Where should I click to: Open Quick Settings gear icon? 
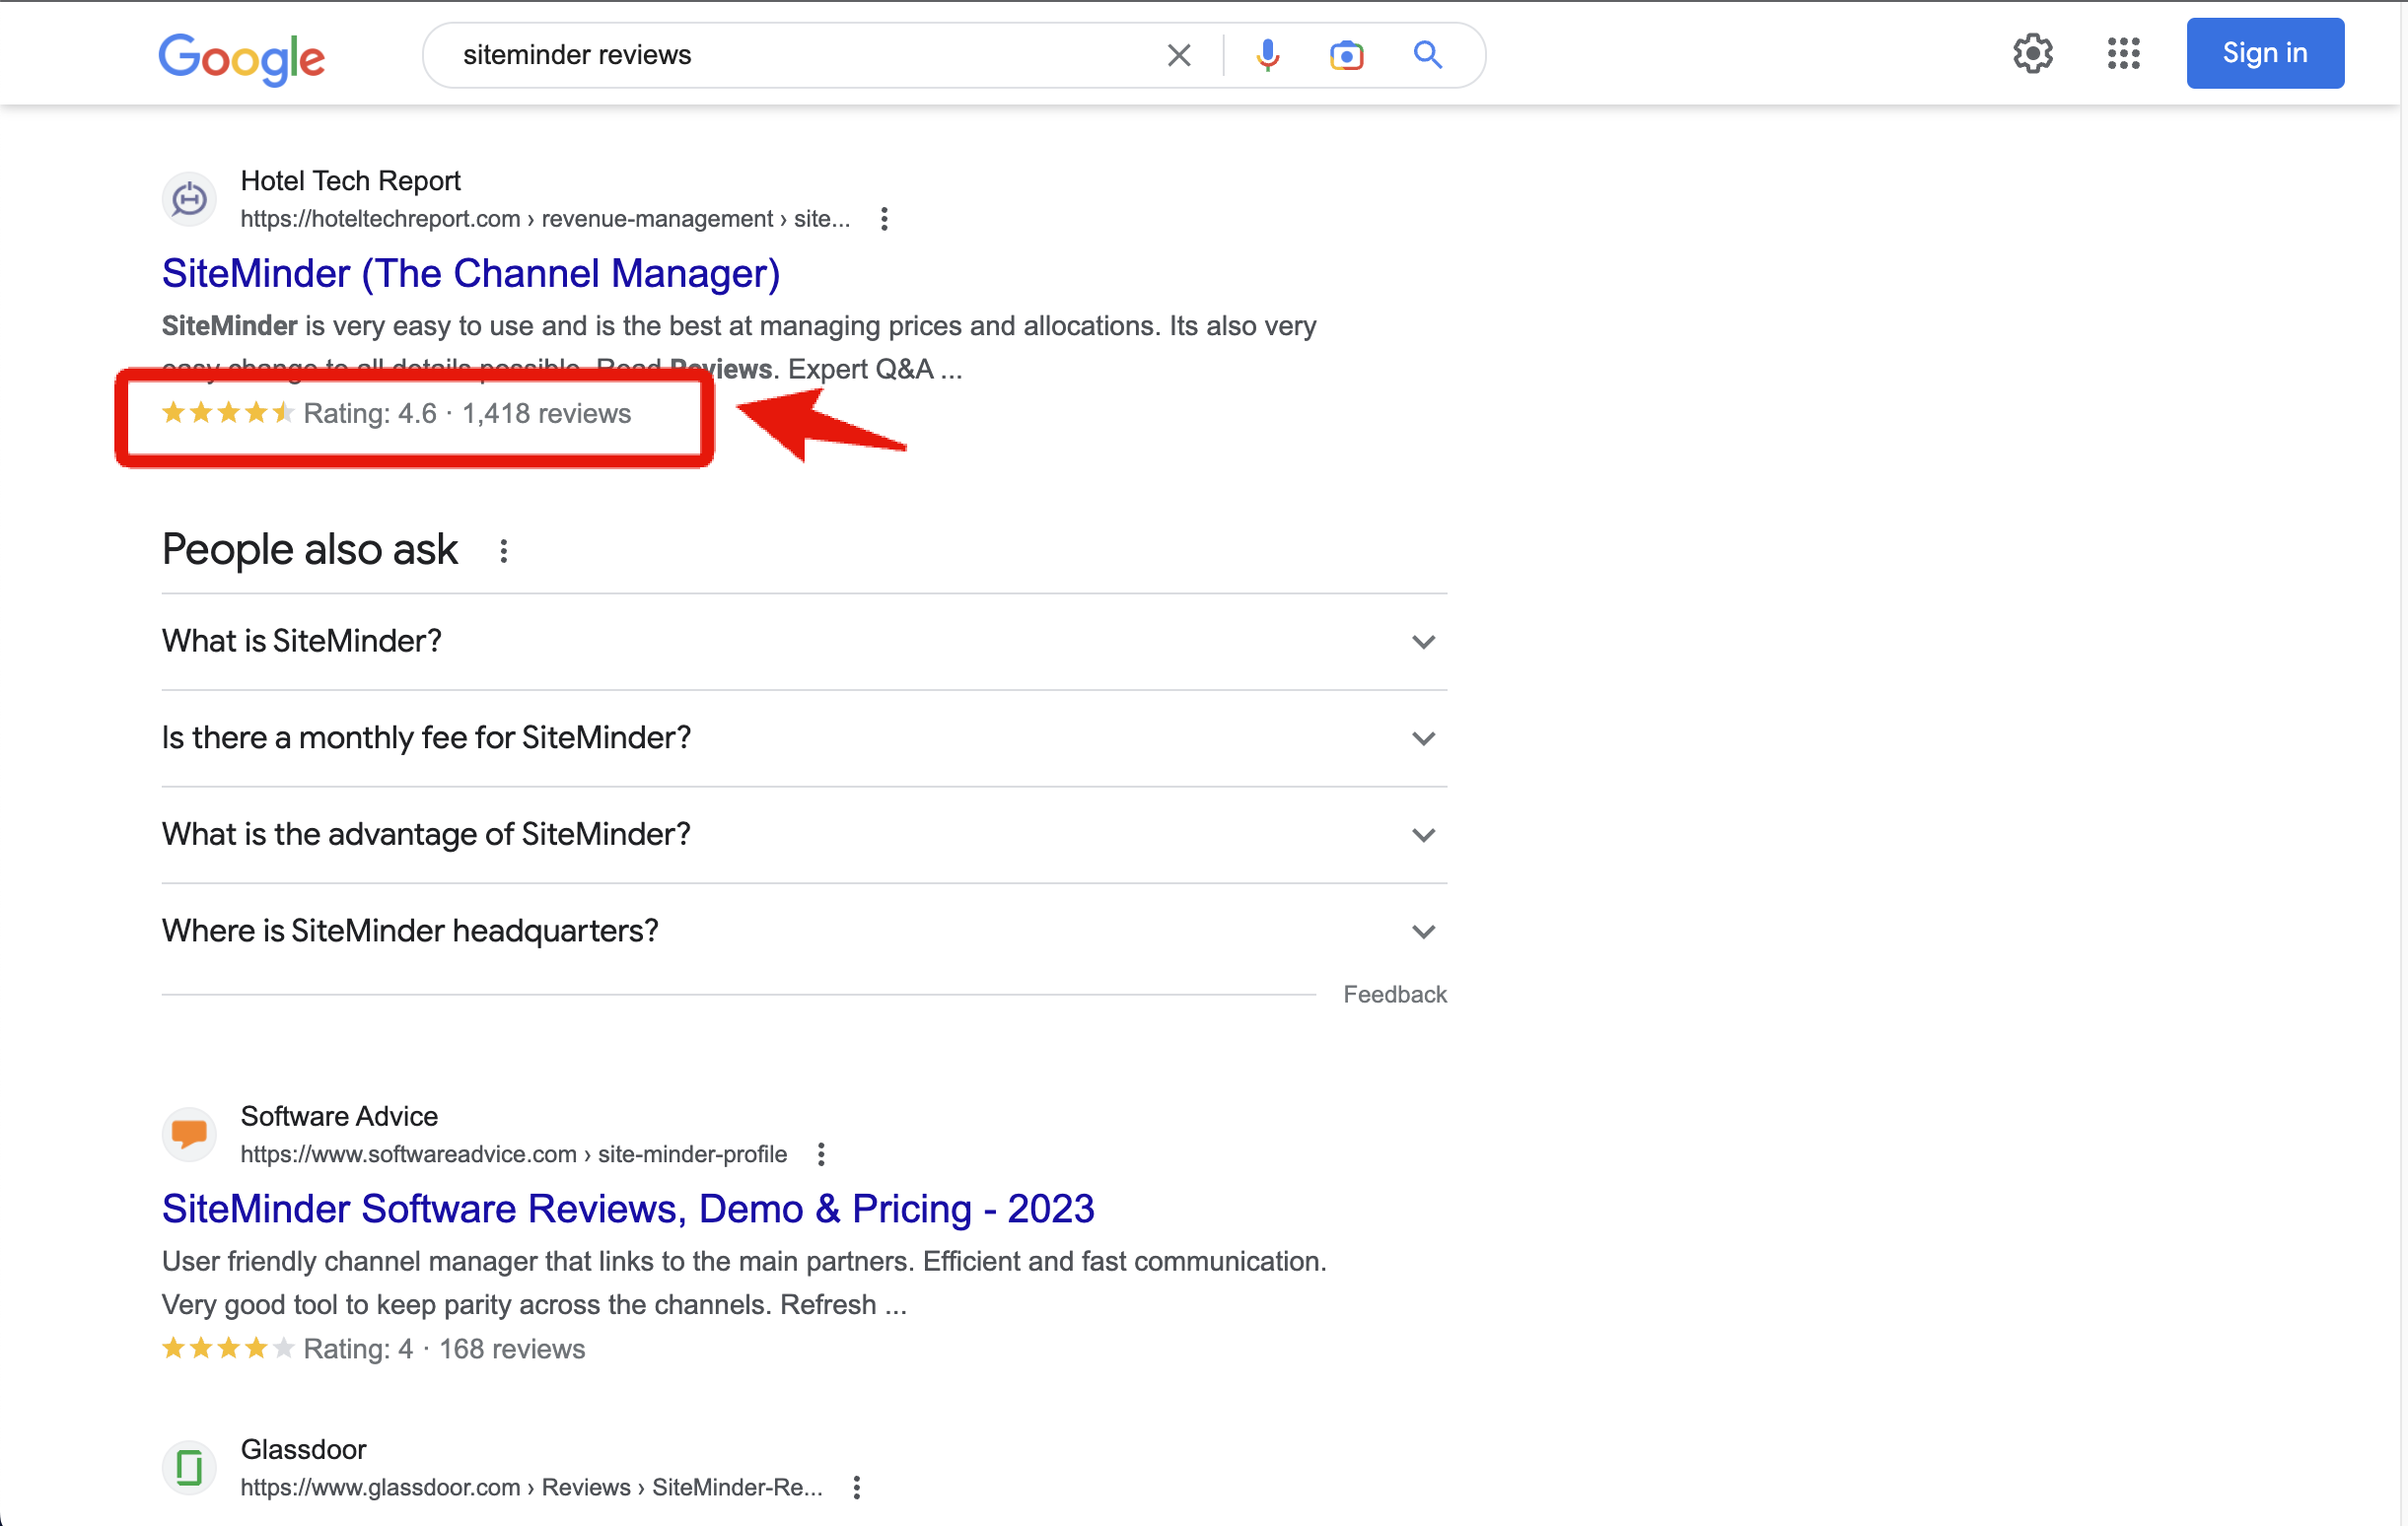pyautogui.click(x=2032, y=53)
